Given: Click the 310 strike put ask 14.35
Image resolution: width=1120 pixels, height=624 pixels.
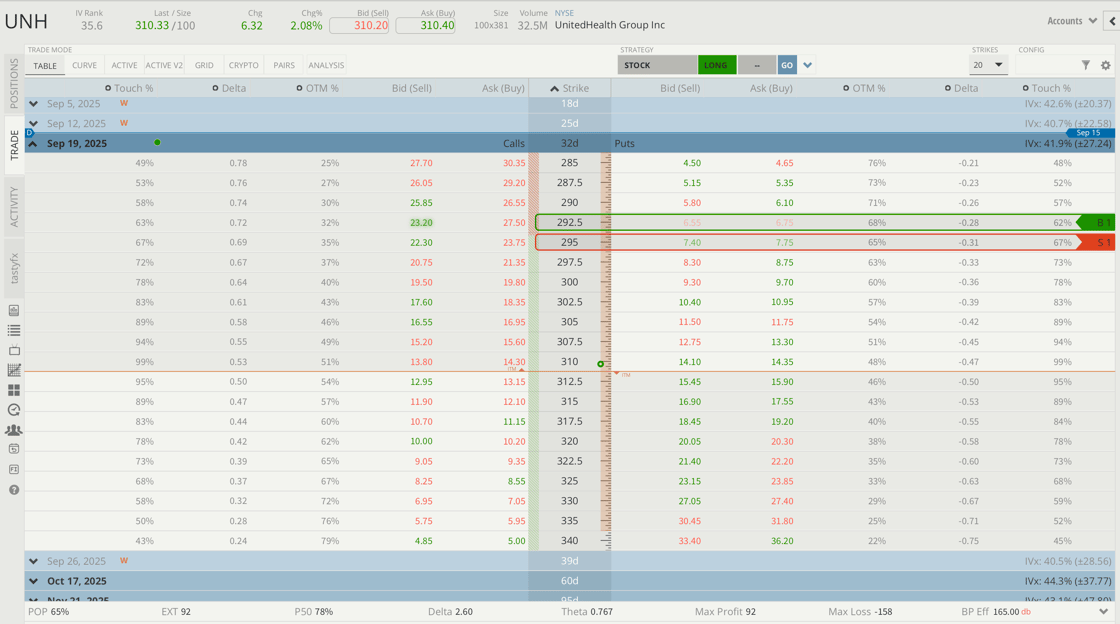Looking at the screenshot, I should click(x=782, y=362).
